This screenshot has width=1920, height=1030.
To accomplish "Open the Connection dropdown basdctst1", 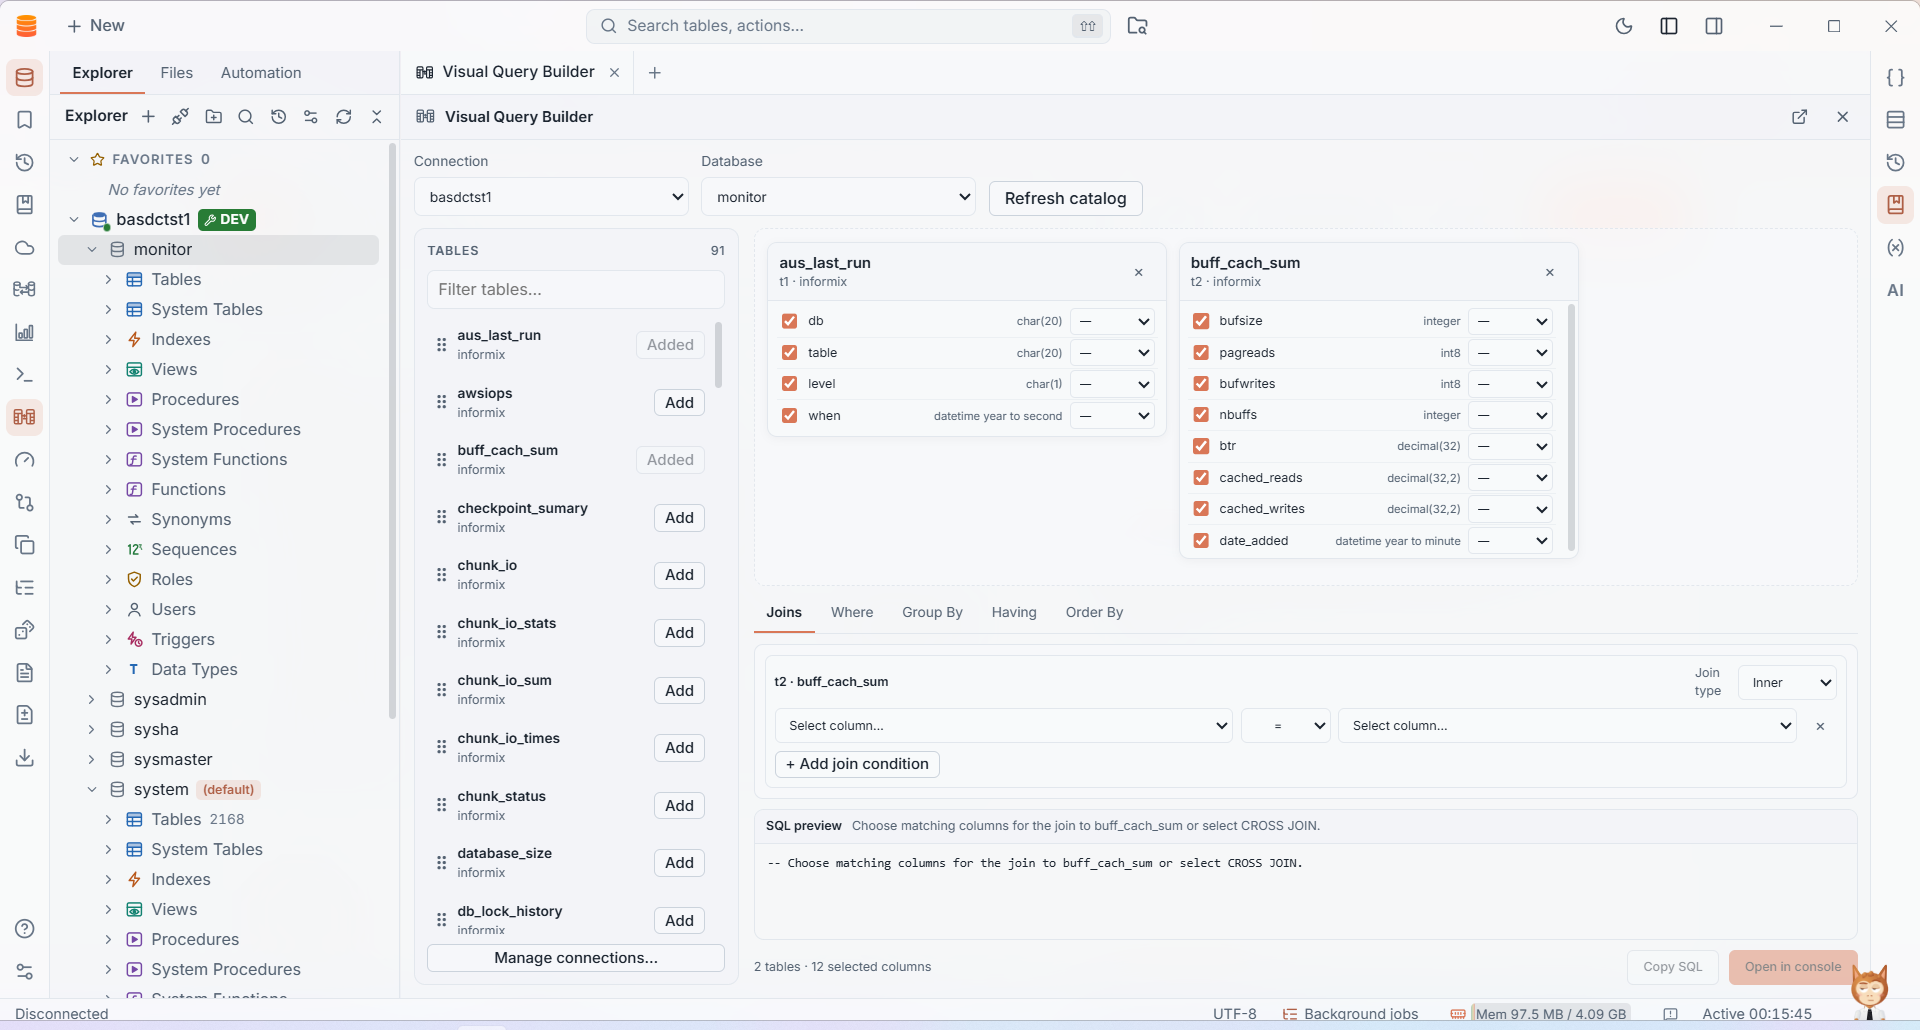I will pyautogui.click(x=552, y=197).
